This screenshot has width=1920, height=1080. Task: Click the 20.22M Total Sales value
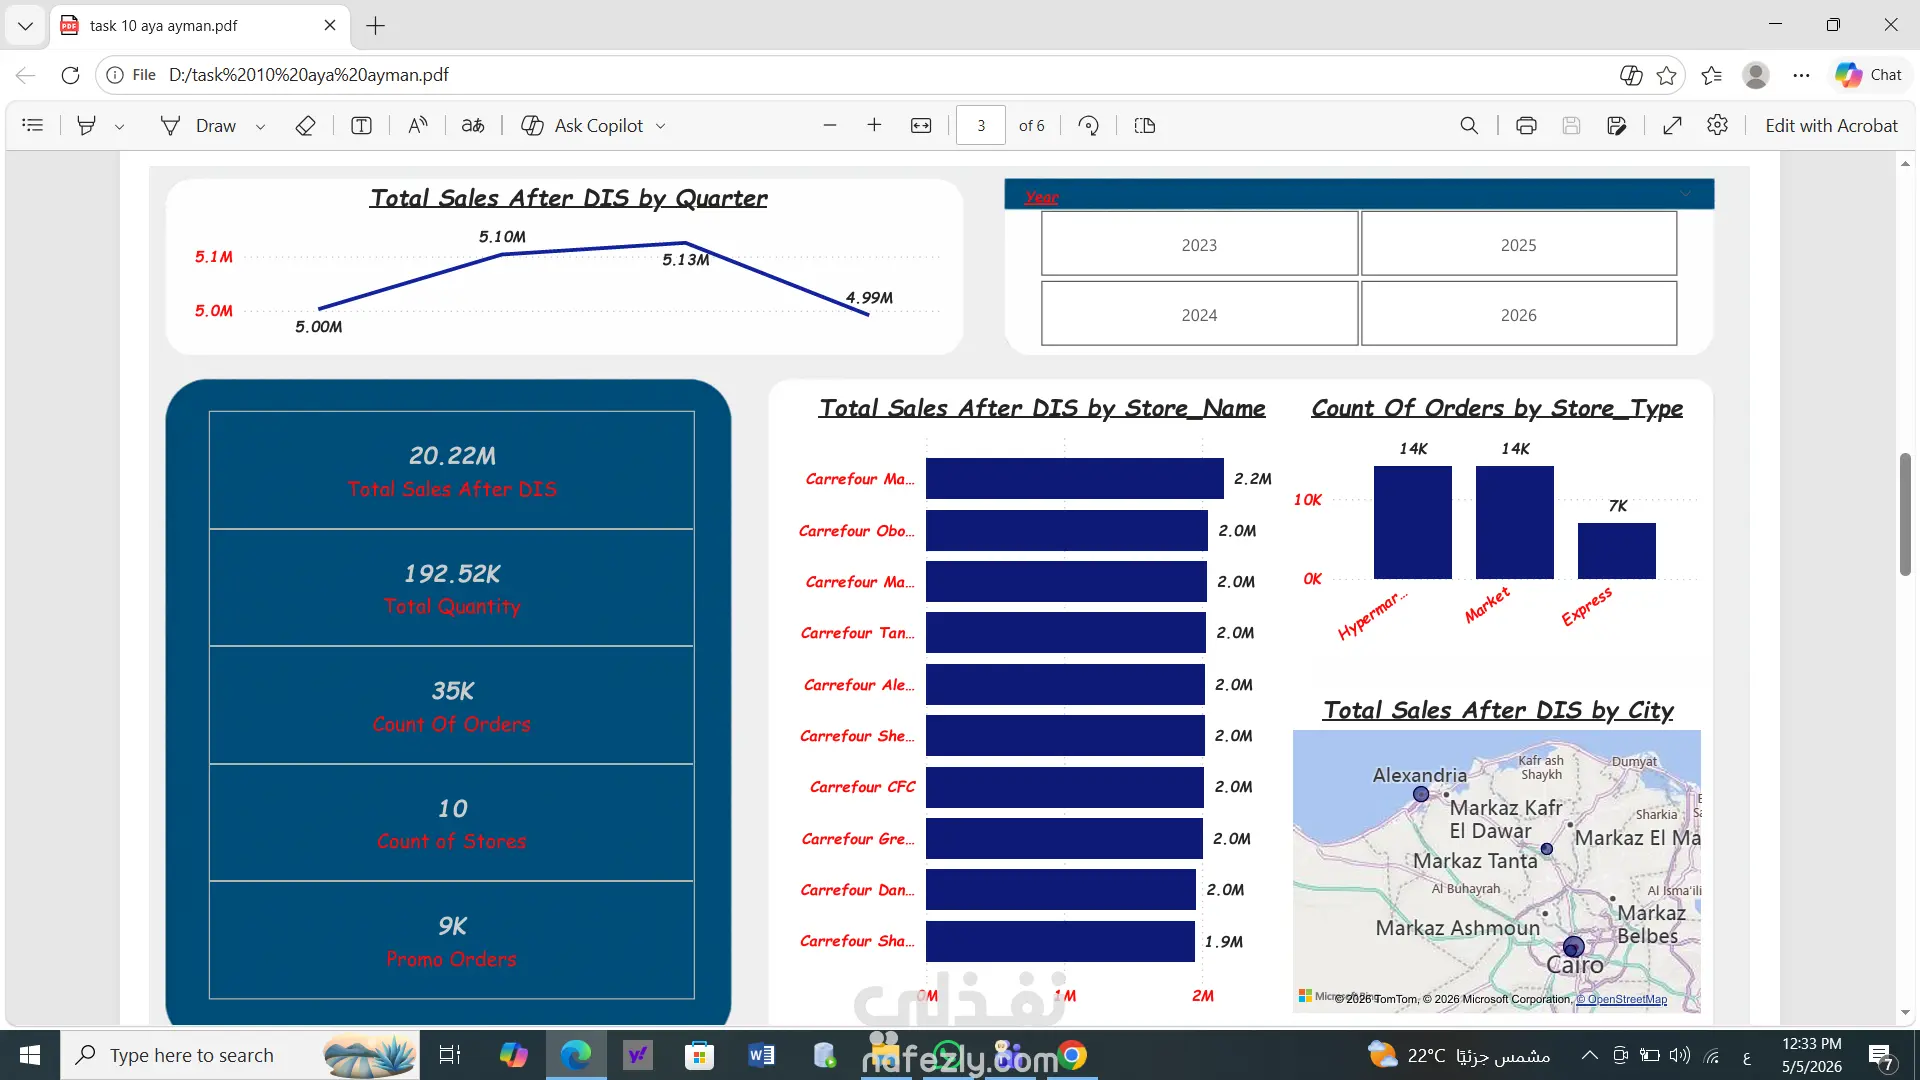pos(452,456)
